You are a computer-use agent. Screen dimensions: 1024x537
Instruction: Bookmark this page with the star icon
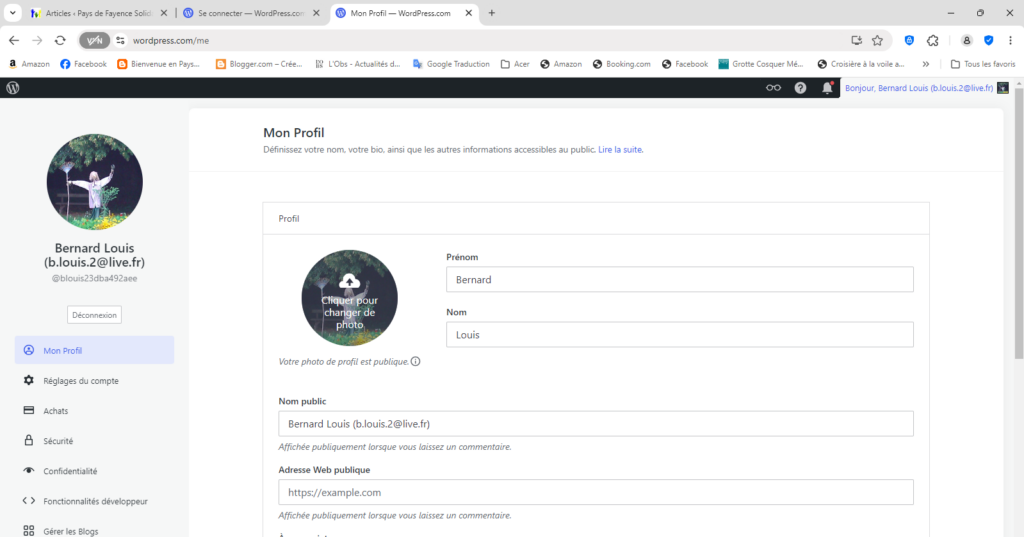(877, 40)
